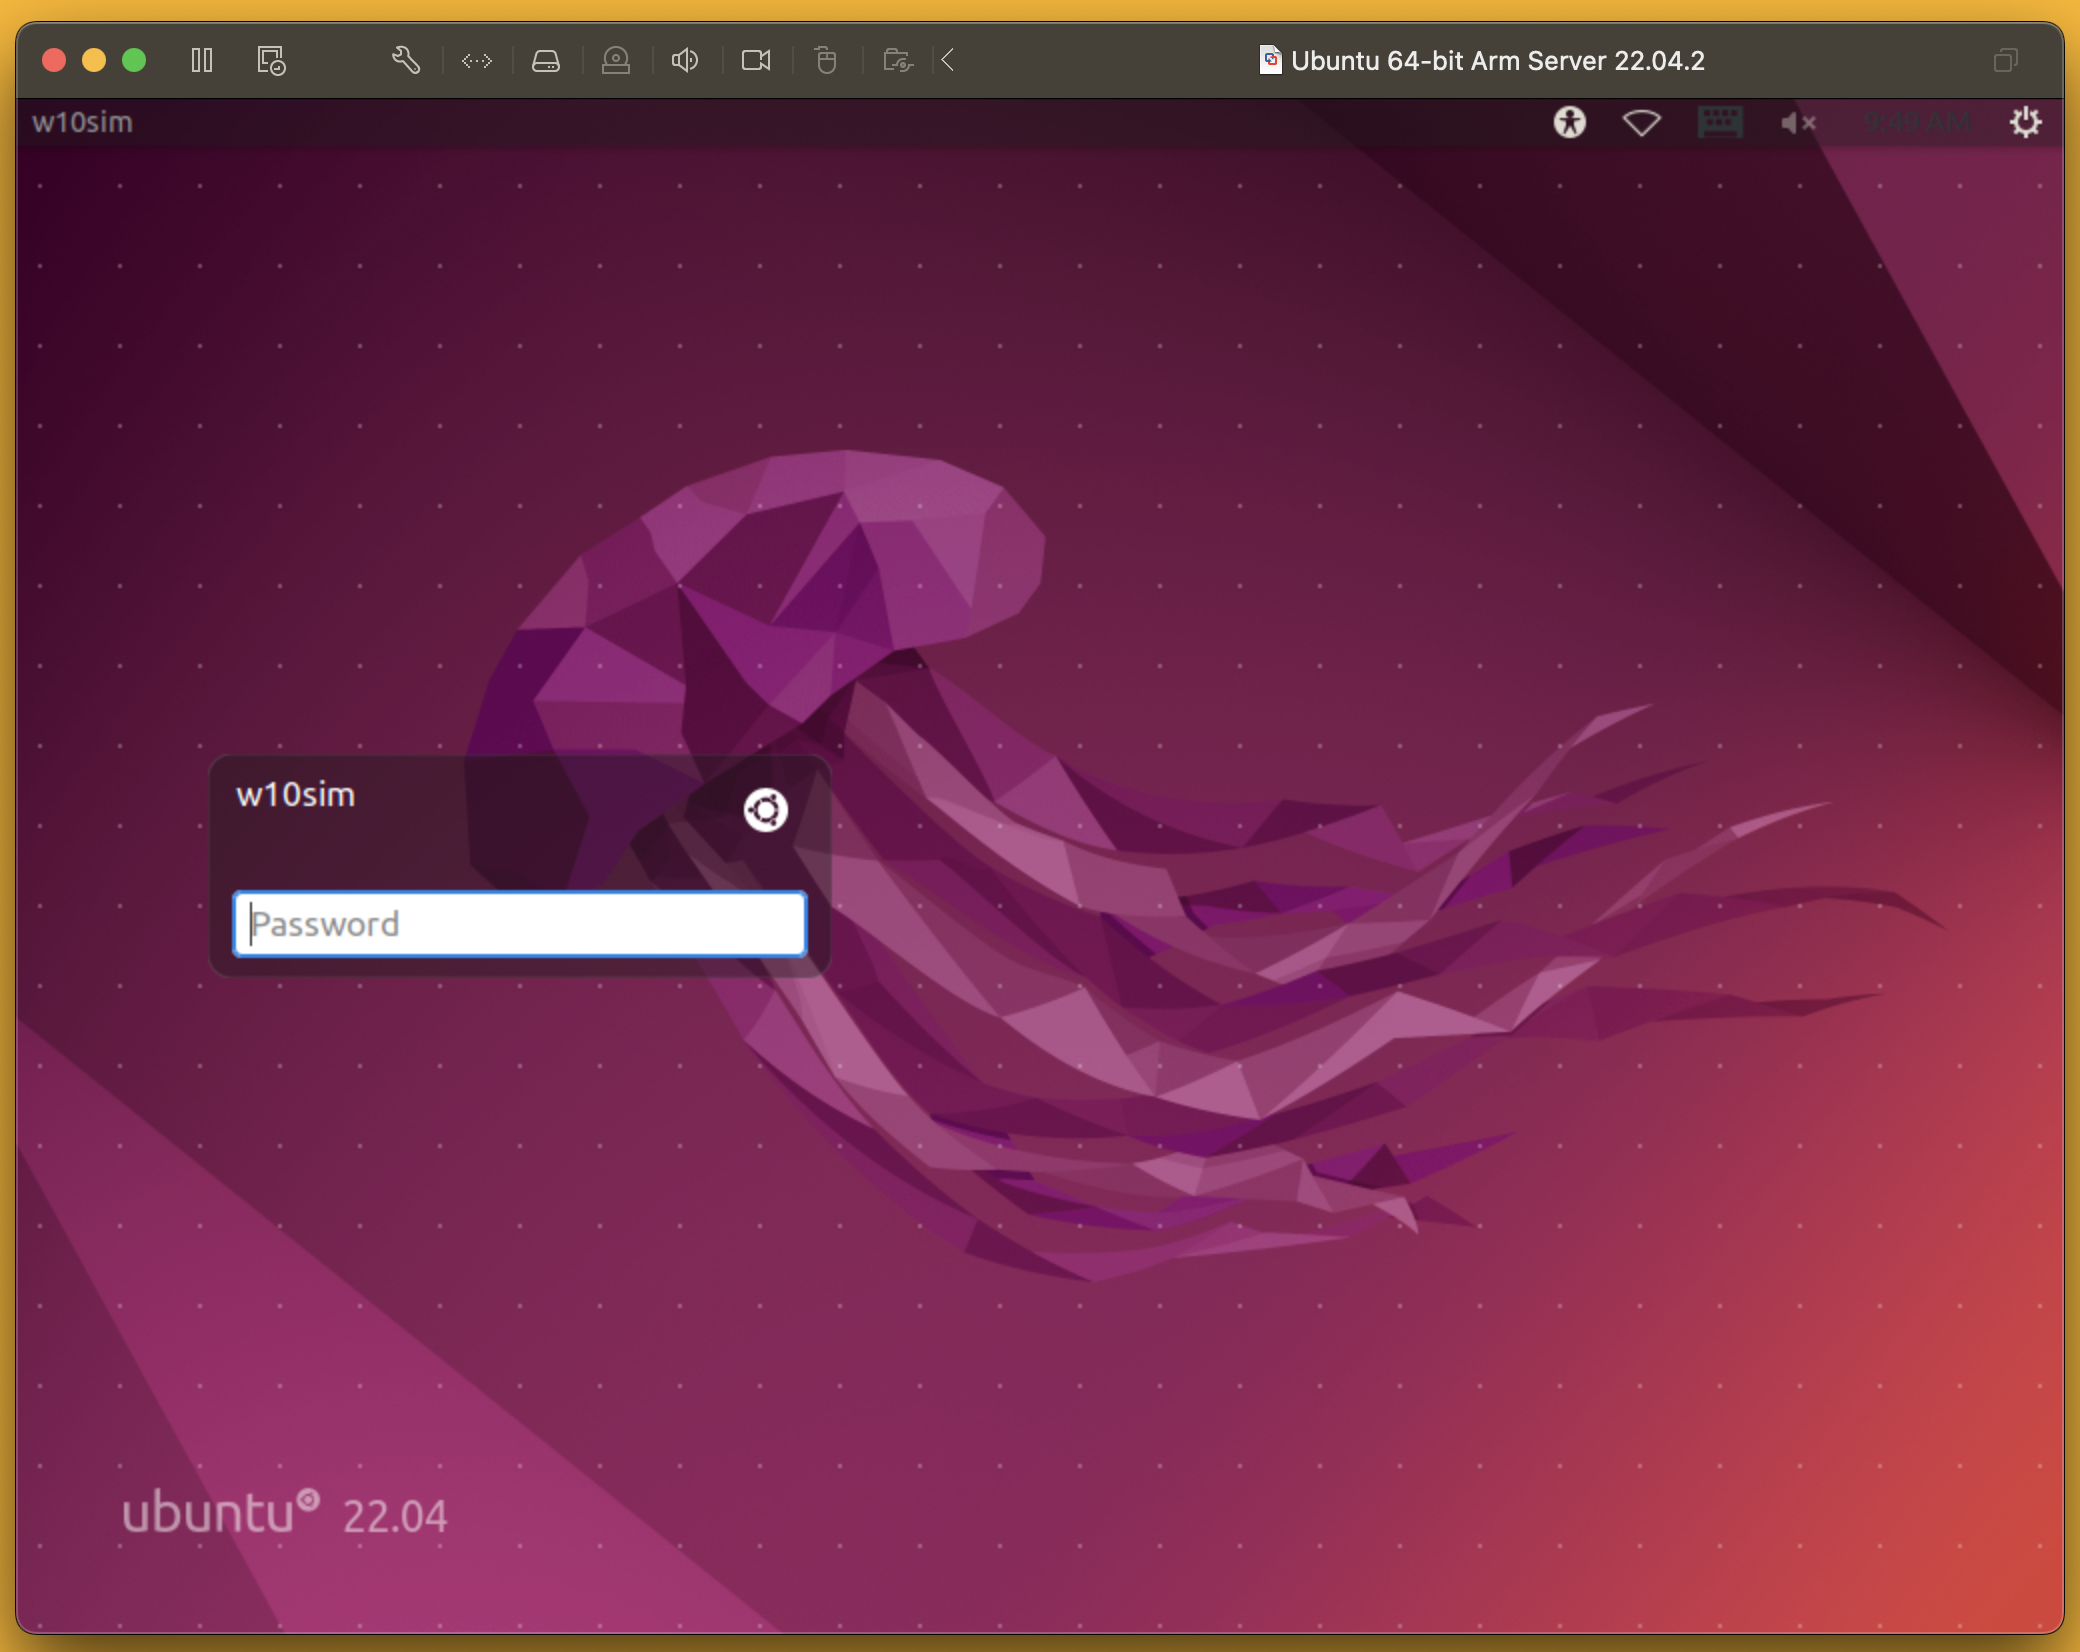Click the camera device icon
Screen dimensions: 2080x1652
756,61
